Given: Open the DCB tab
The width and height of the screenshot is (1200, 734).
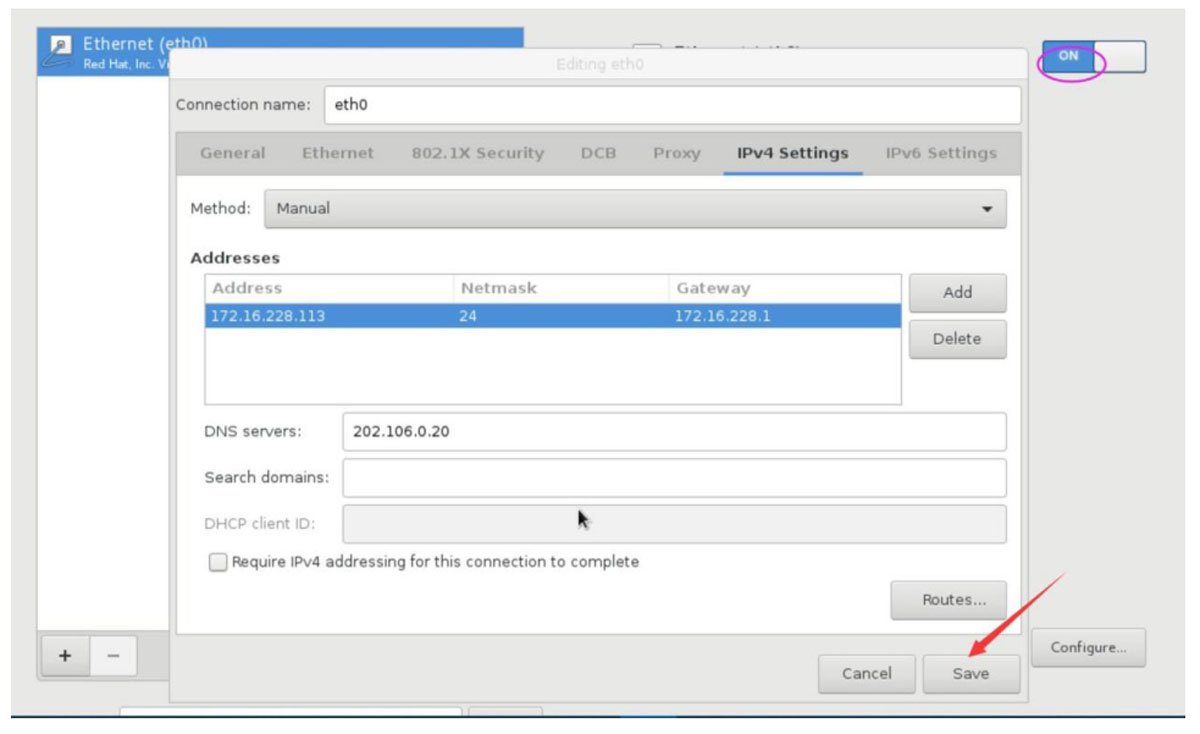Looking at the screenshot, I should pyautogui.click(x=598, y=153).
